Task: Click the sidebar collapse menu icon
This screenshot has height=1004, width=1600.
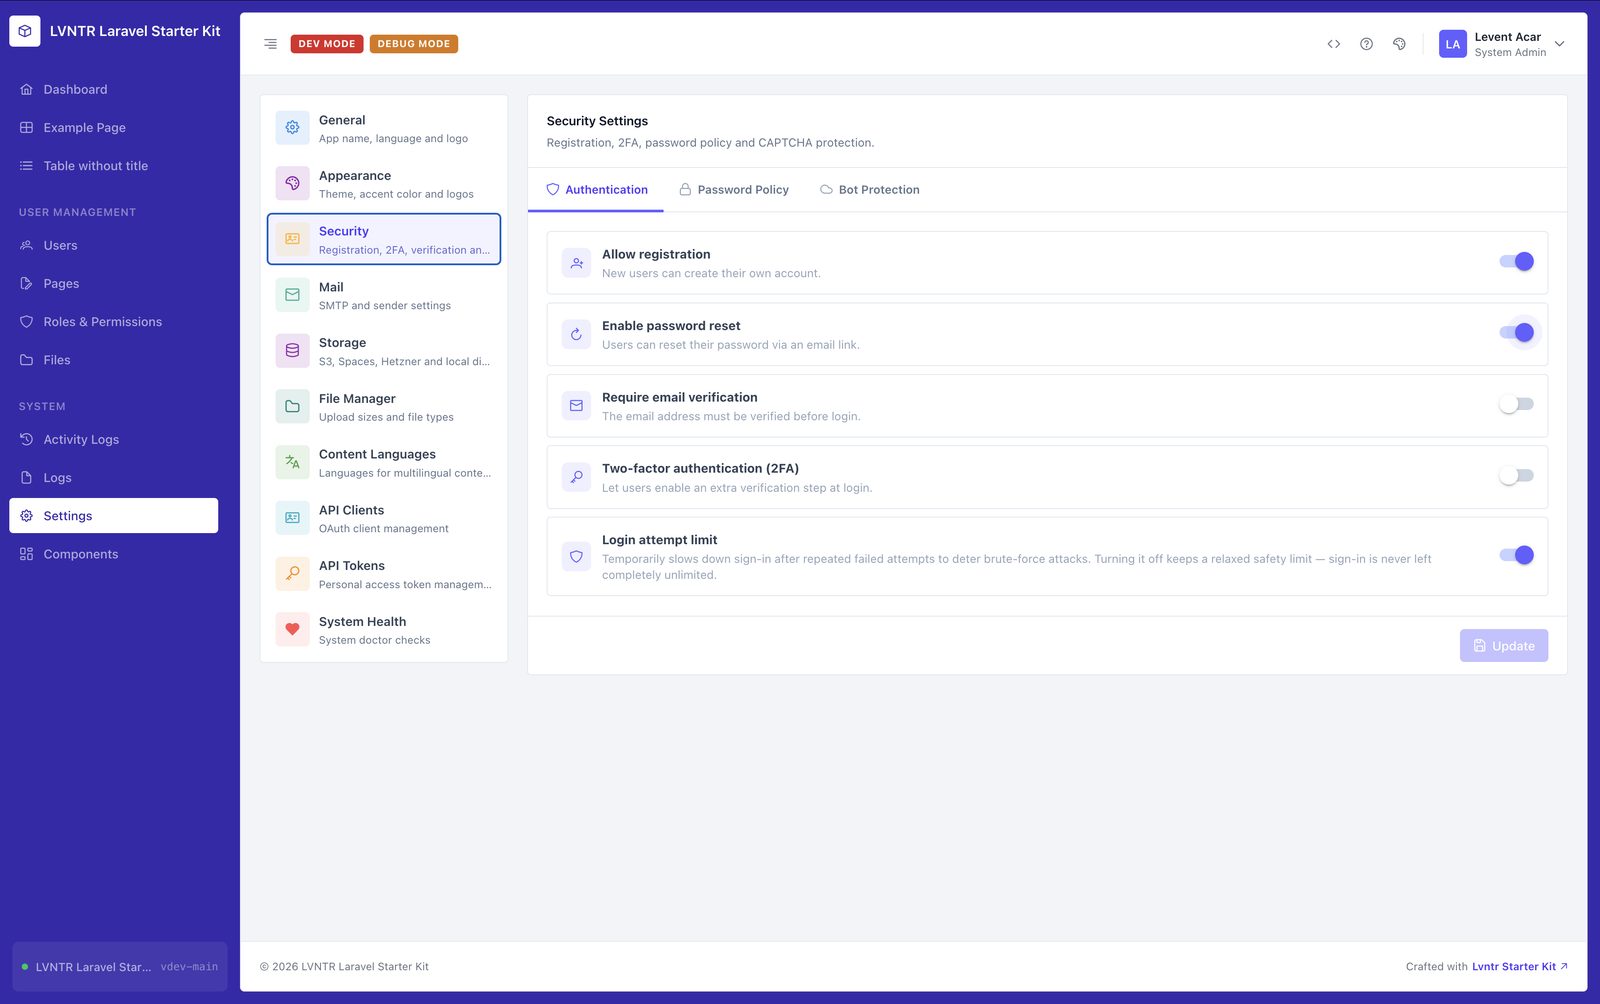Action: [x=270, y=44]
